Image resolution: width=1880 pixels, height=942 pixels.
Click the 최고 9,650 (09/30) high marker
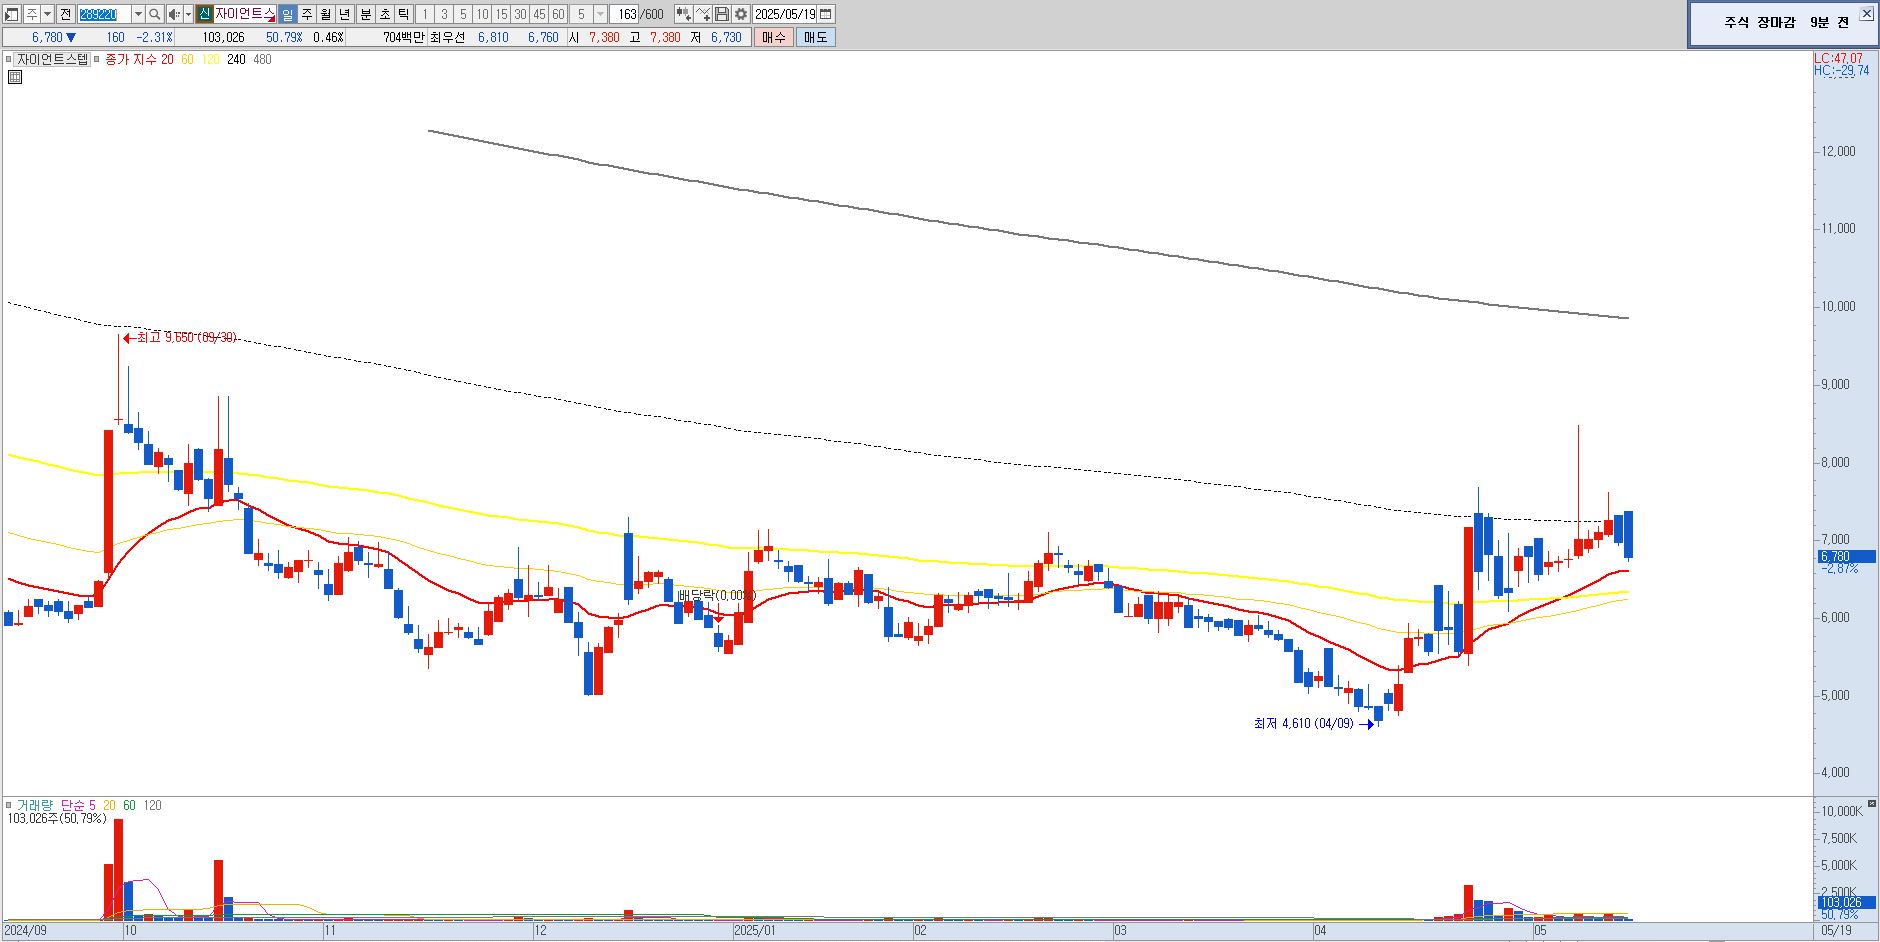pos(180,338)
